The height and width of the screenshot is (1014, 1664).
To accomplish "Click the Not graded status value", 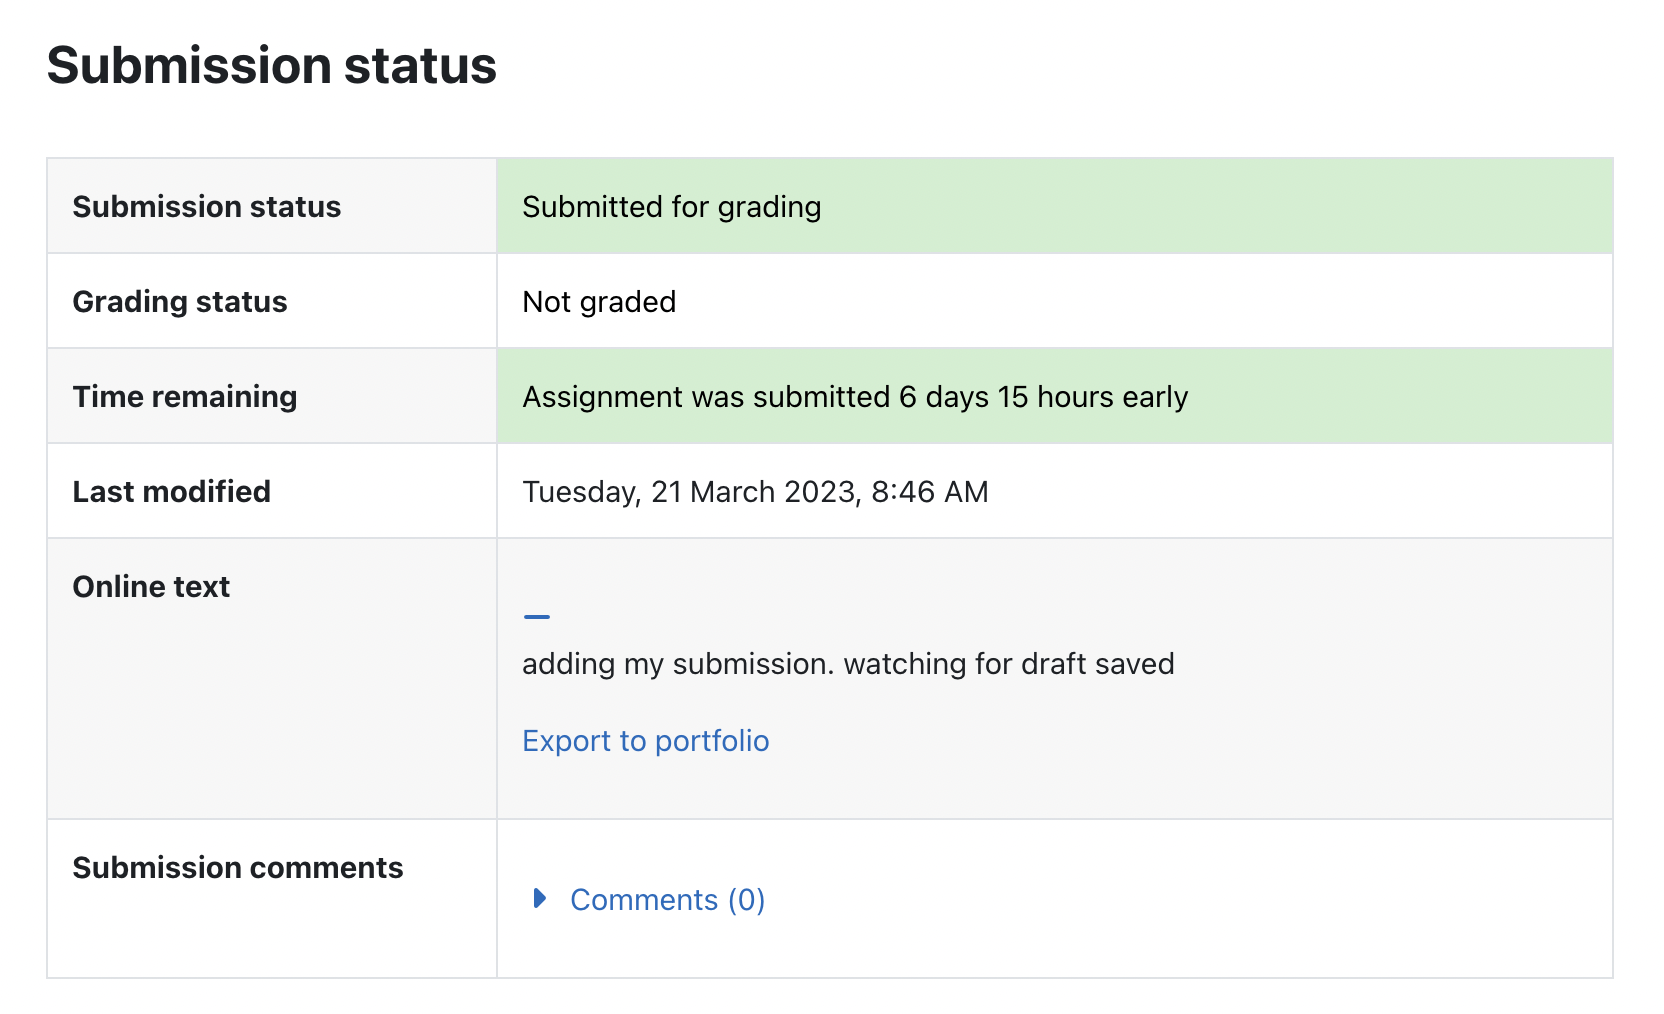I will click(x=599, y=302).
